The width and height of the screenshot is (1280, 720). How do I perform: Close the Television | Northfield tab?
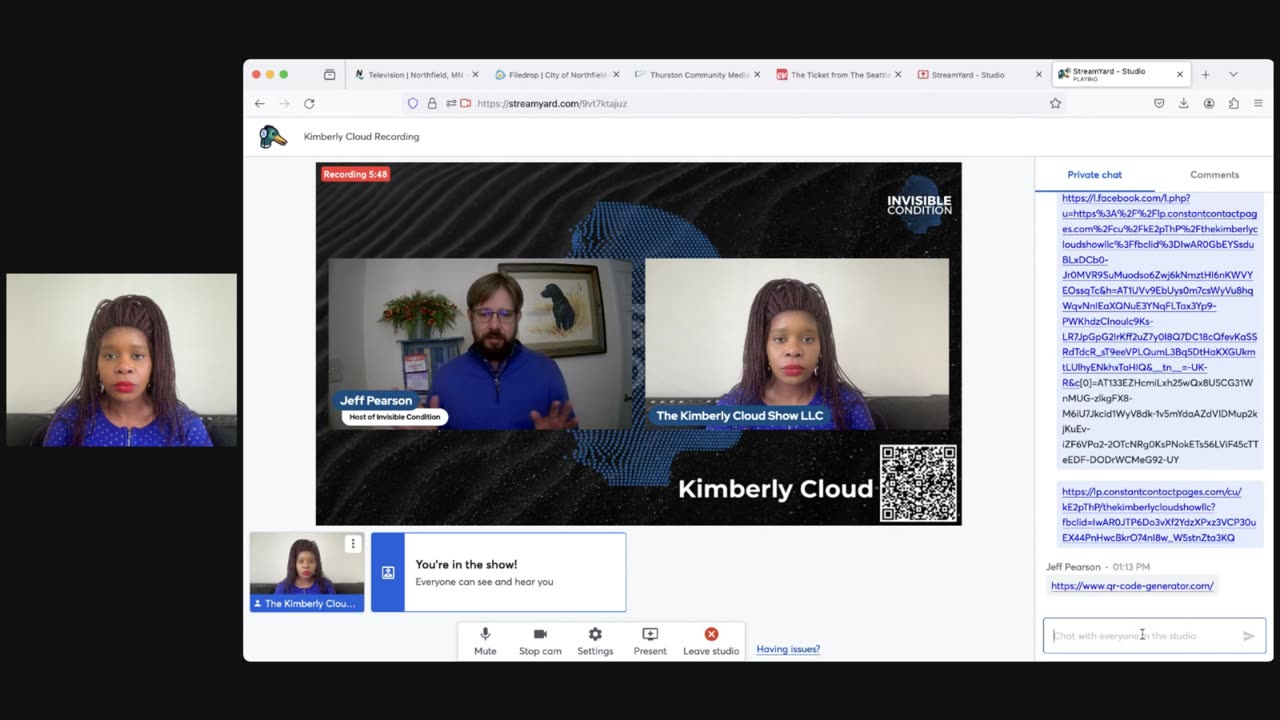click(475, 74)
